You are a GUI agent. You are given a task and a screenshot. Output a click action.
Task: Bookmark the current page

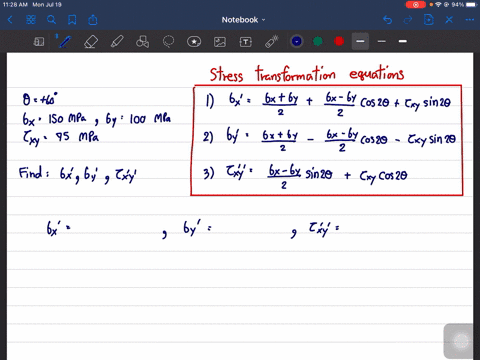(x=72, y=20)
